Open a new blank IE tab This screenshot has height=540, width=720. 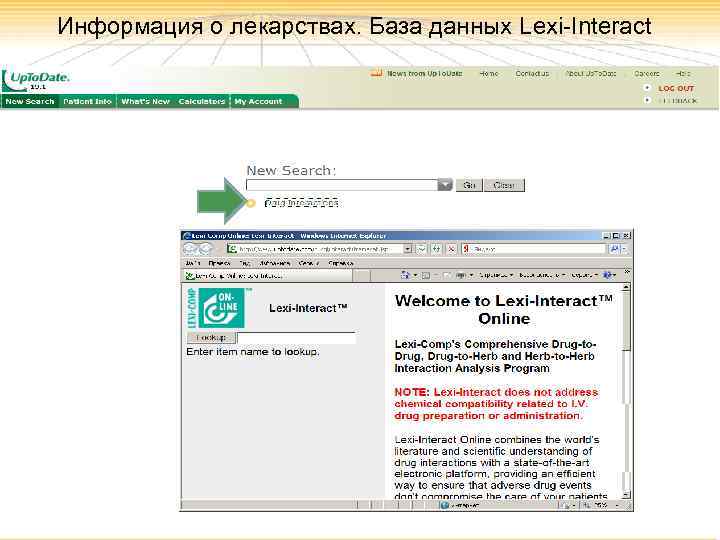pos(361,276)
